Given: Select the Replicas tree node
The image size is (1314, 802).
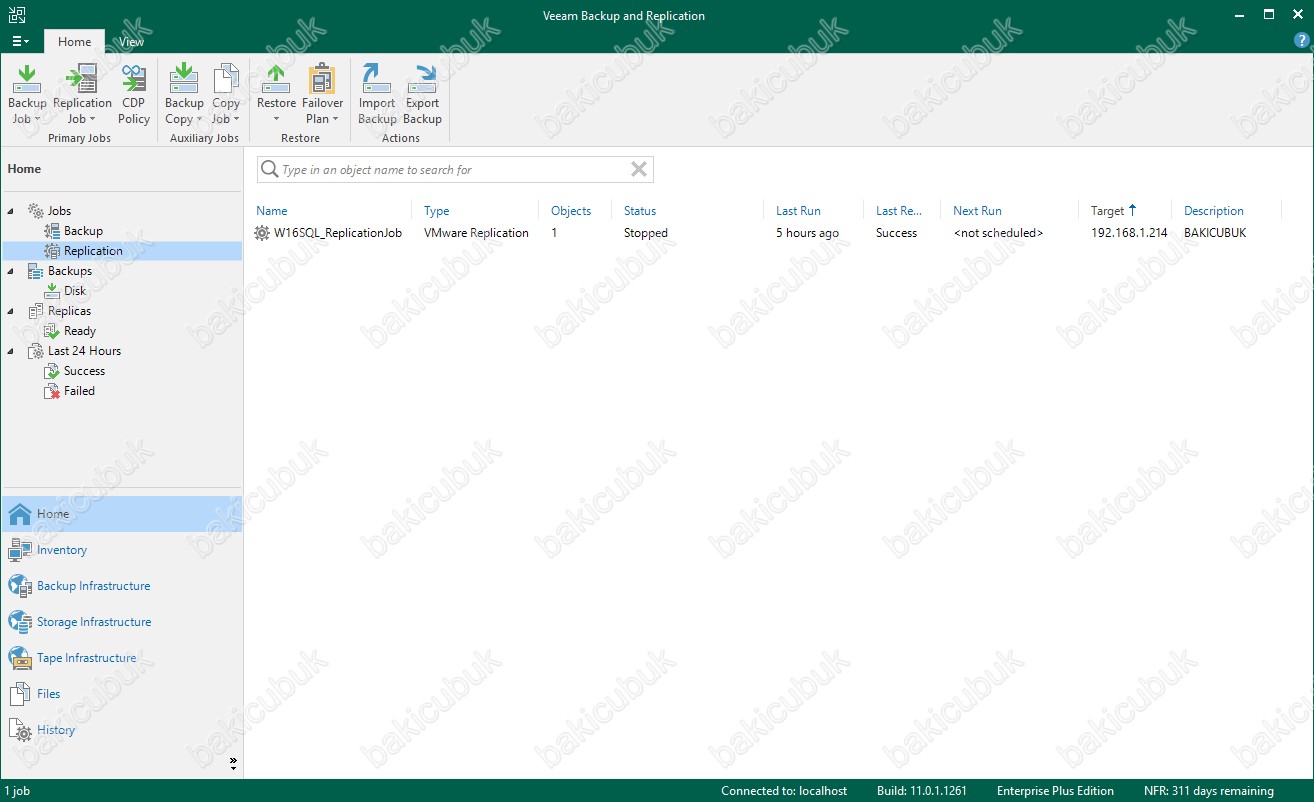Looking at the screenshot, I should pyautogui.click(x=69, y=311).
